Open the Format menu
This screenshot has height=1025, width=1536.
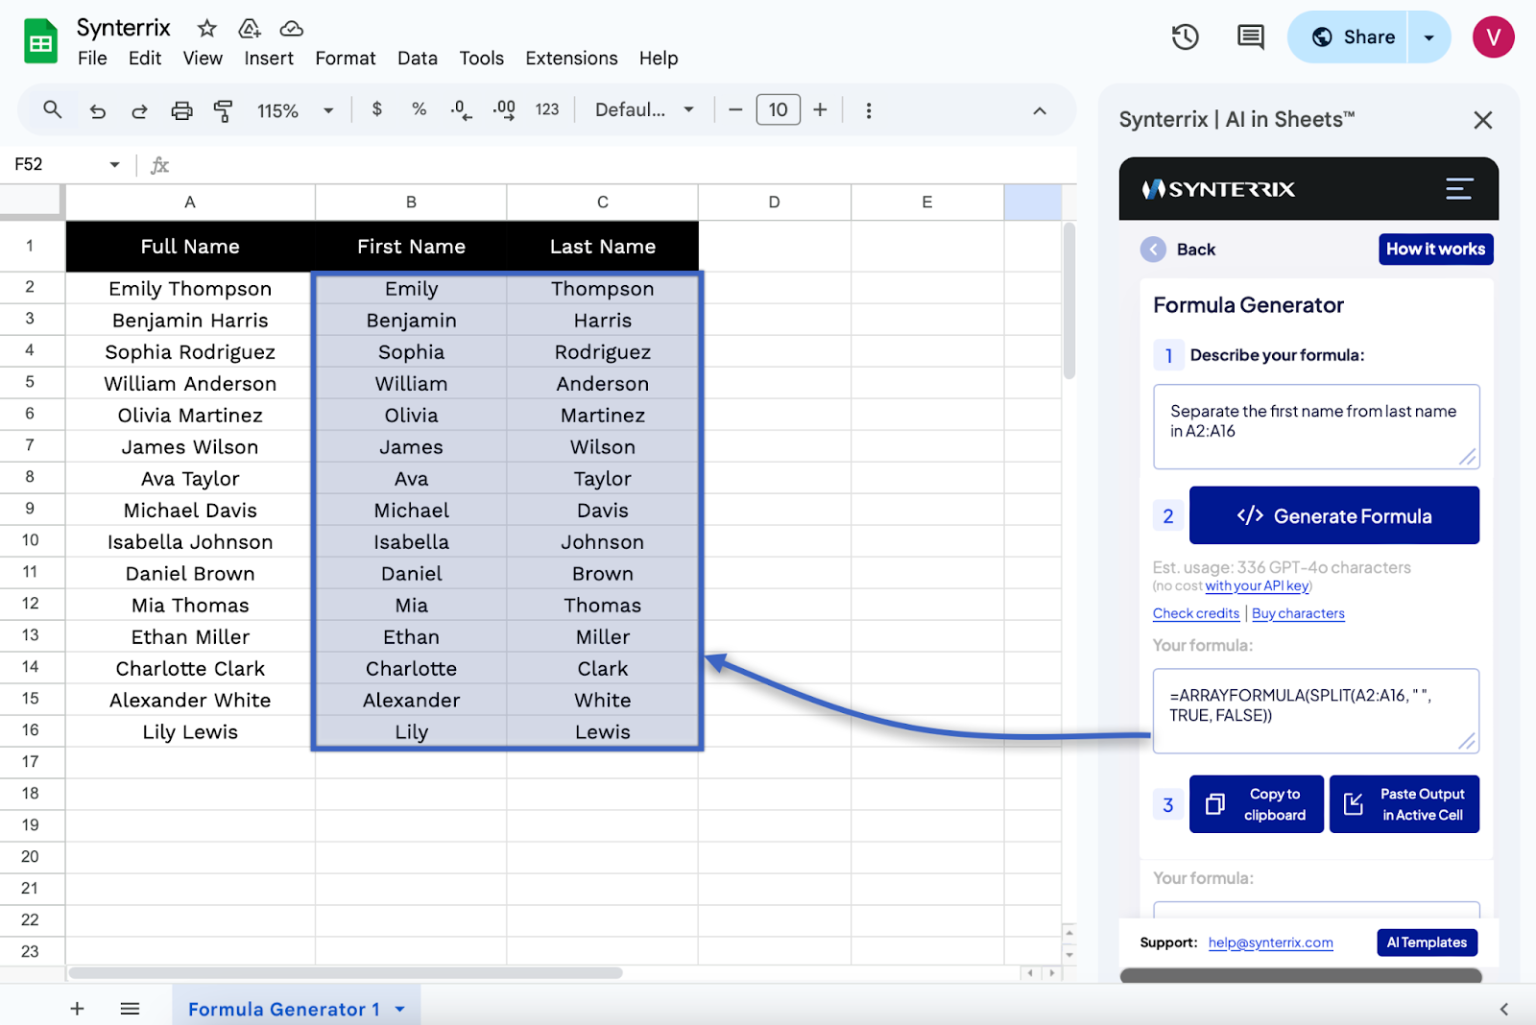click(x=345, y=58)
